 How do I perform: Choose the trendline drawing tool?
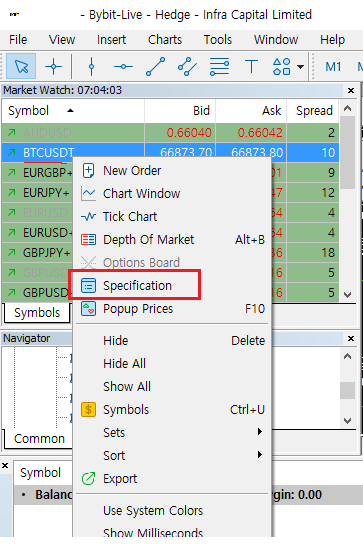155,66
